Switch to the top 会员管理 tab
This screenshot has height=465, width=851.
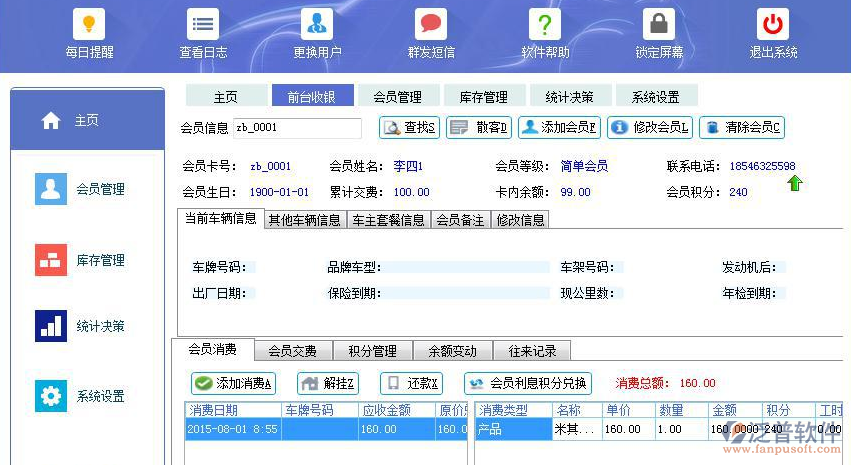[x=398, y=96]
